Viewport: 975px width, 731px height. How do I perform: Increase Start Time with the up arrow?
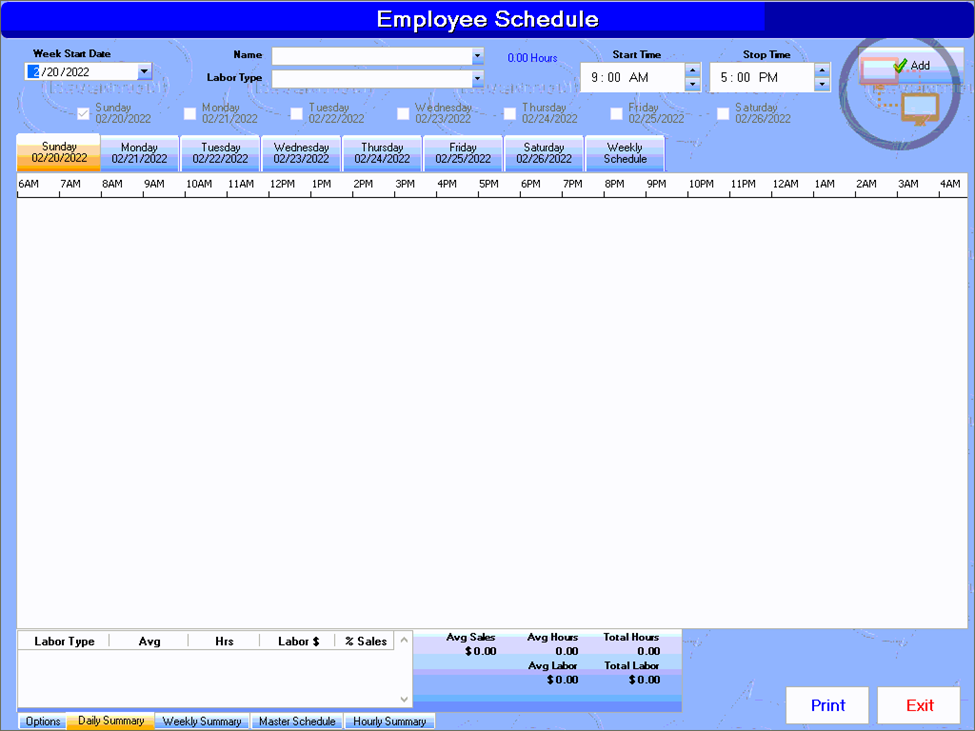(x=692, y=70)
